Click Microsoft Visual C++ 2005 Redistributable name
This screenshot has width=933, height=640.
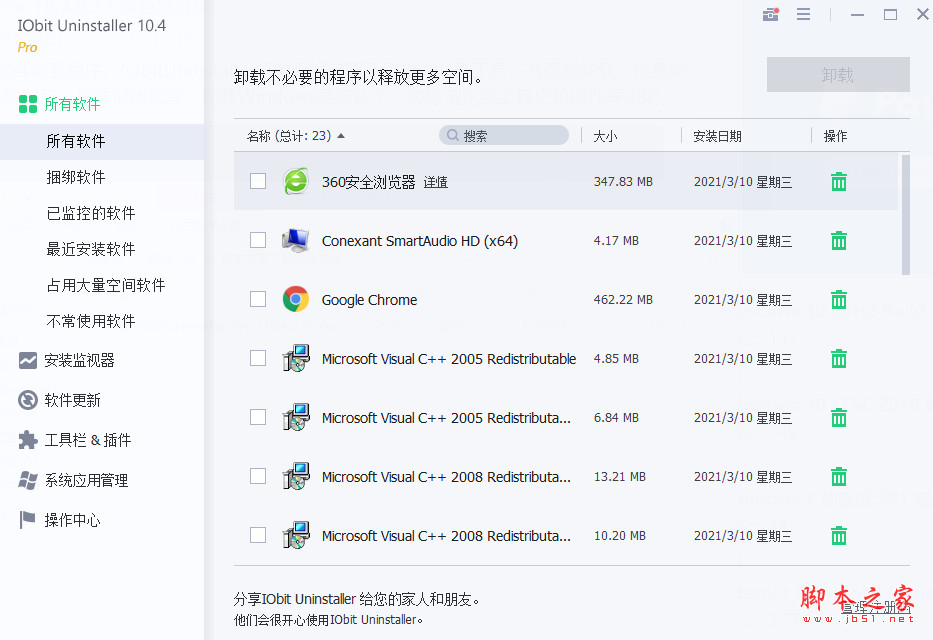(449, 359)
